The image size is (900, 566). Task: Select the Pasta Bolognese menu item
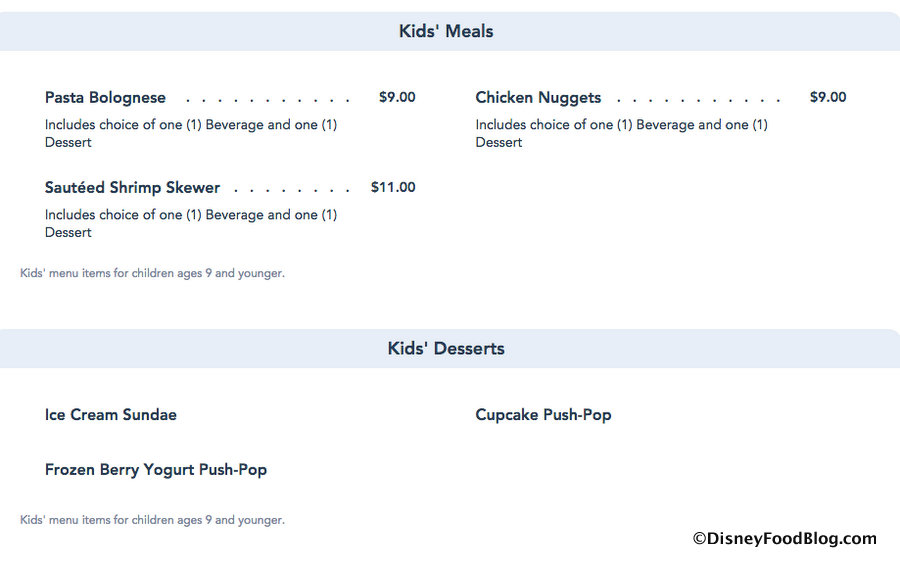coord(105,98)
